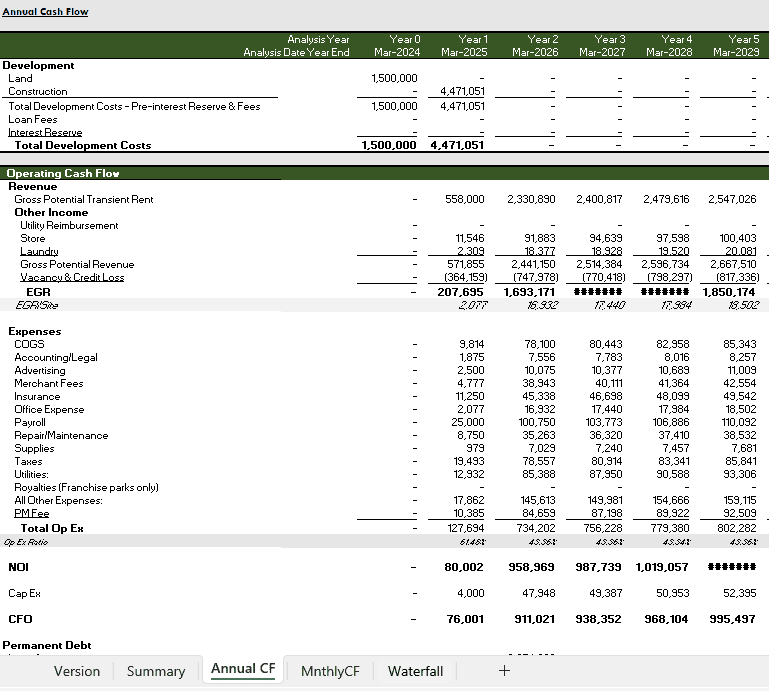This screenshot has width=769, height=691.
Task: Click the Op Ex Ratio label
Action: pos(26,542)
